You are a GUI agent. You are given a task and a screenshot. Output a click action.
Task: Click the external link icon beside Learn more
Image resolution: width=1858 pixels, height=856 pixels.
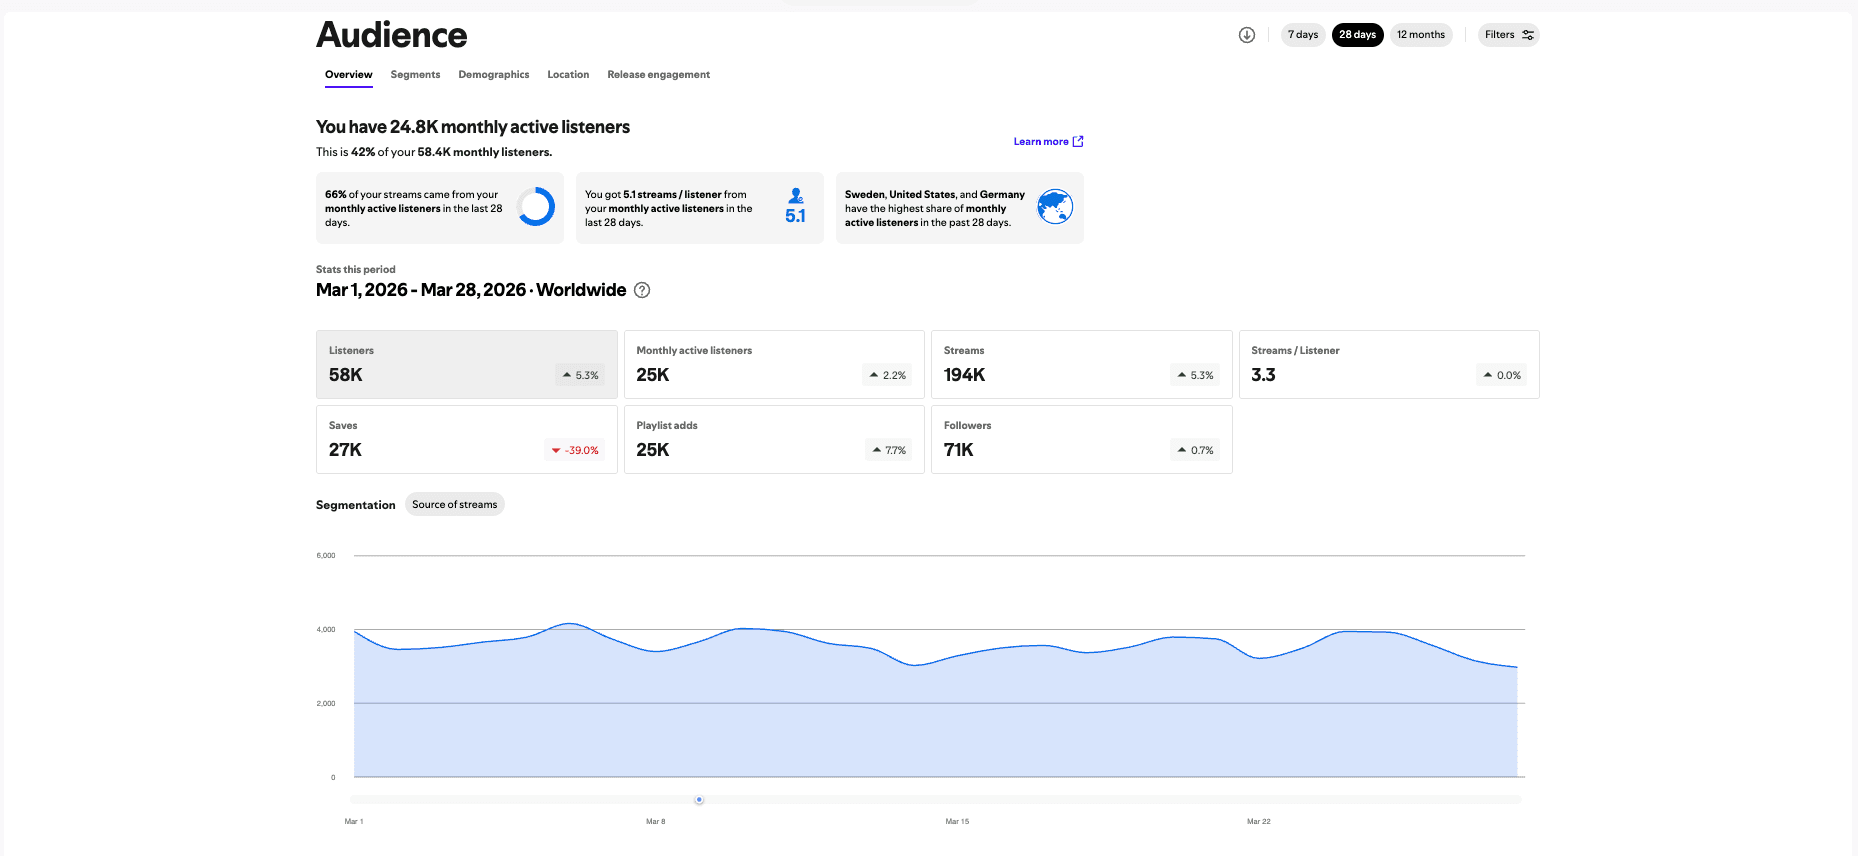[1078, 142]
